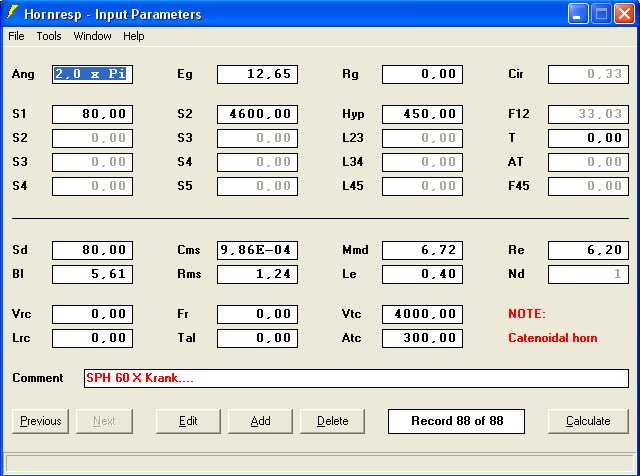Open the Help menu
Image resolution: width=640 pixels, height=476 pixels.
tap(134, 36)
